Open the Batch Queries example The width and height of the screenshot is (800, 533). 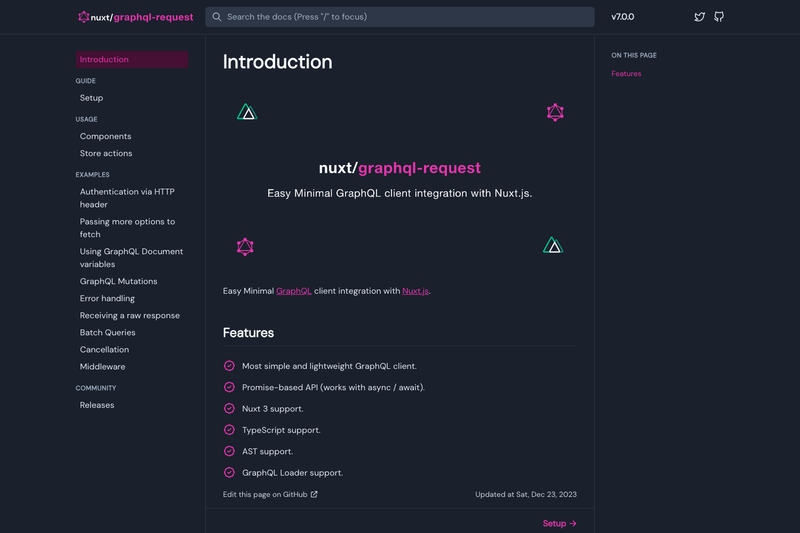pos(108,333)
